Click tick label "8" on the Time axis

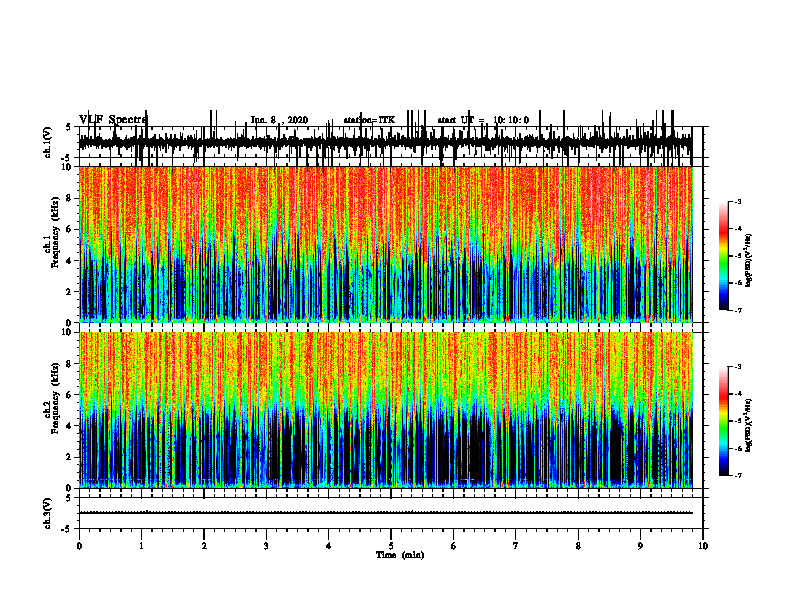pyautogui.click(x=578, y=546)
